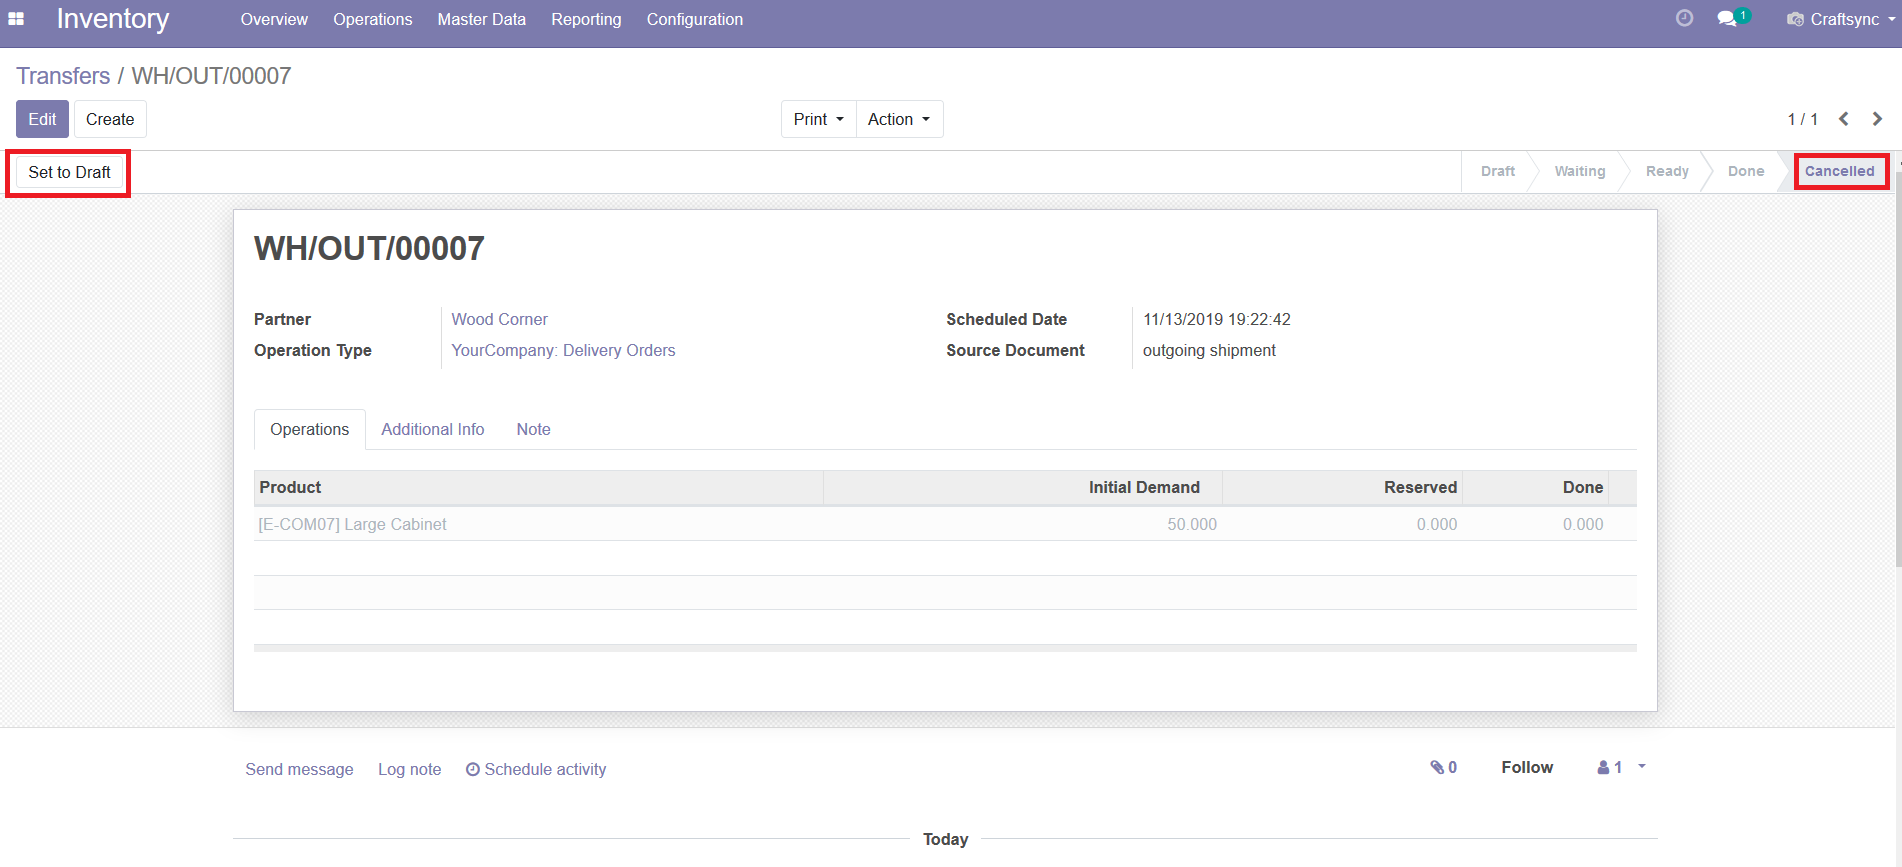Expand the Action dropdown
This screenshot has width=1902, height=867.
[898, 119]
